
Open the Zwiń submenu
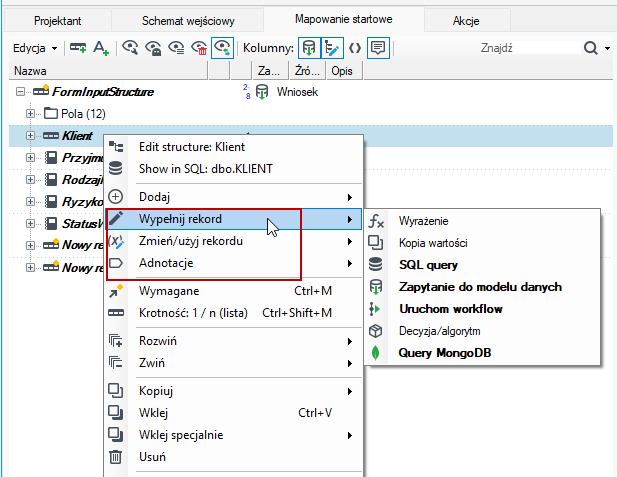click(x=234, y=363)
